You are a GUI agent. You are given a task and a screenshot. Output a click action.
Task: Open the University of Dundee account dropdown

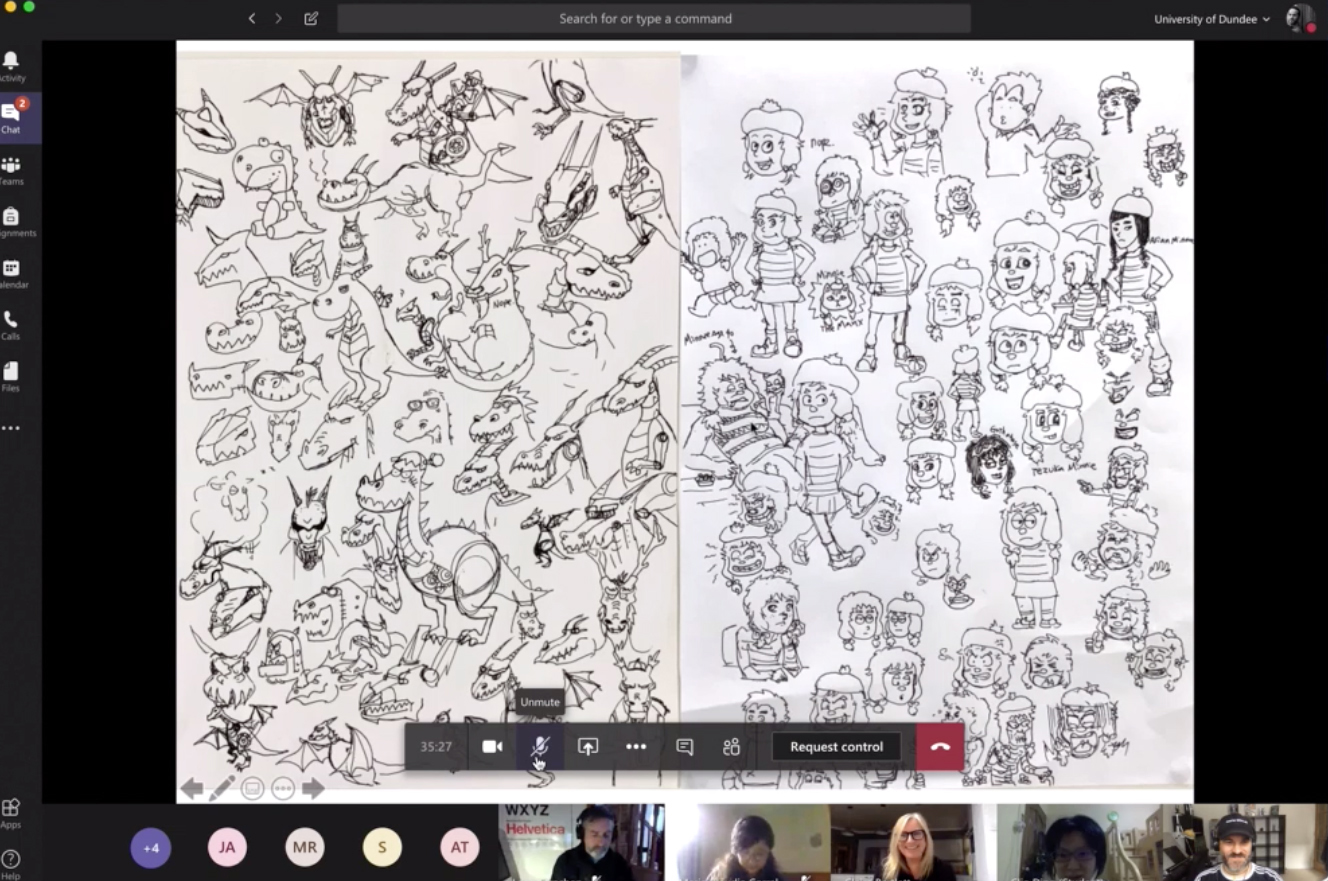pyautogui.click(x=1211, y=18)
